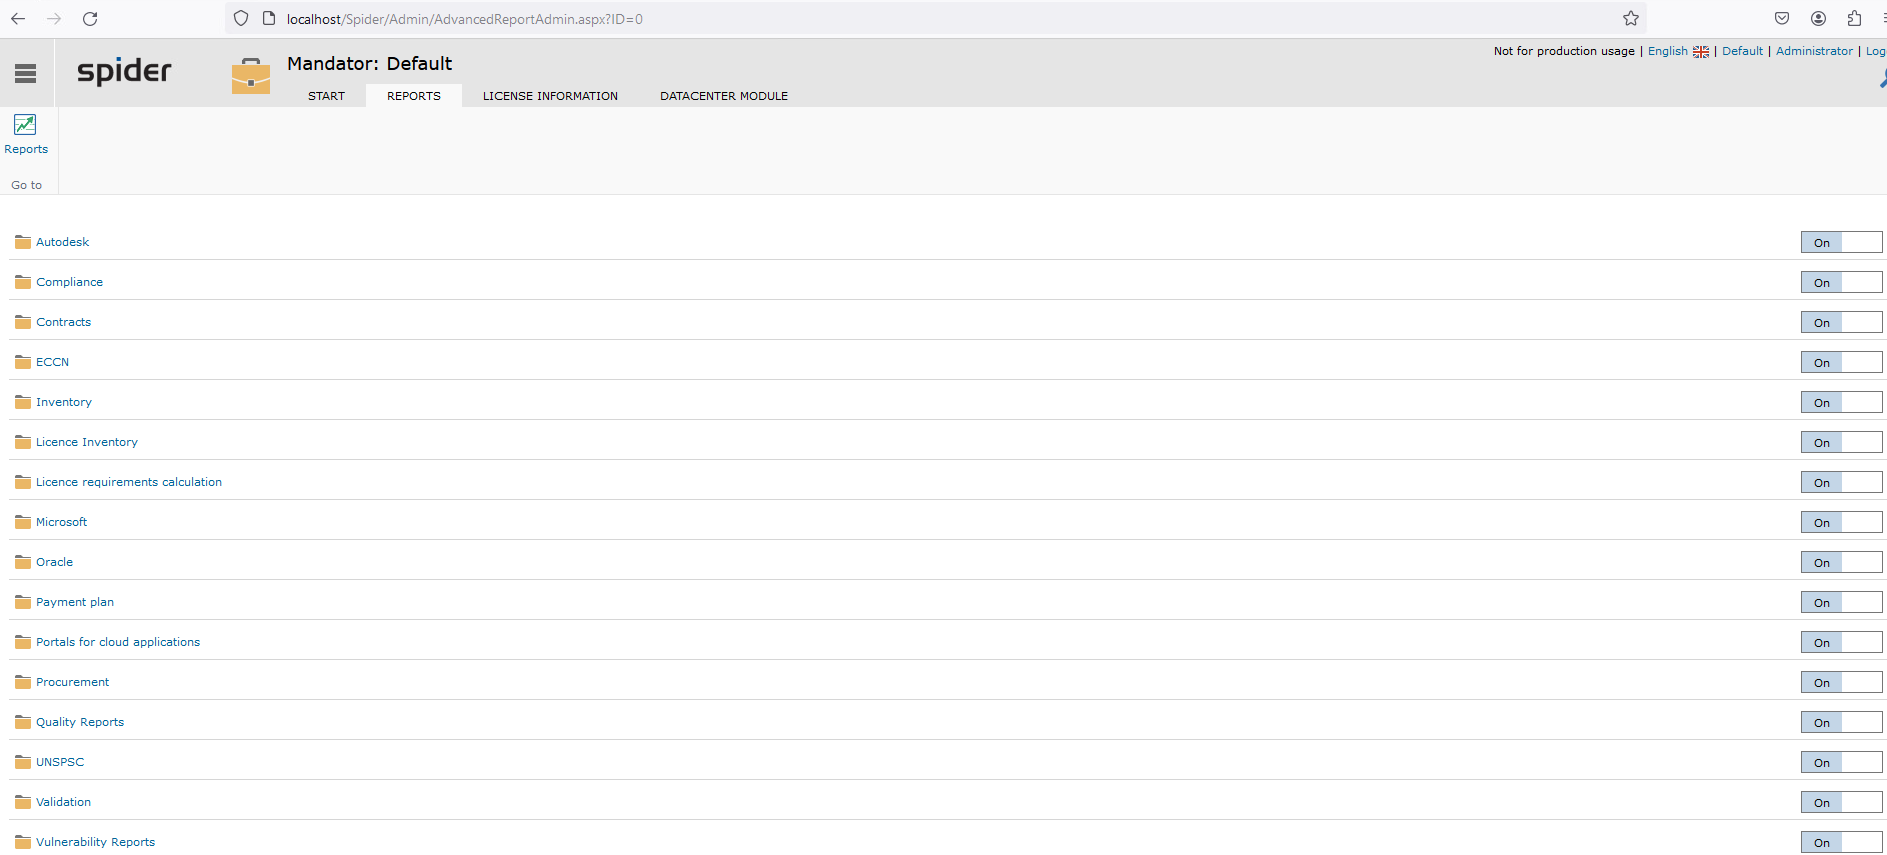Toggle the Payment plan switch off
1887x855 pixels.
[x=1842, y=602]
